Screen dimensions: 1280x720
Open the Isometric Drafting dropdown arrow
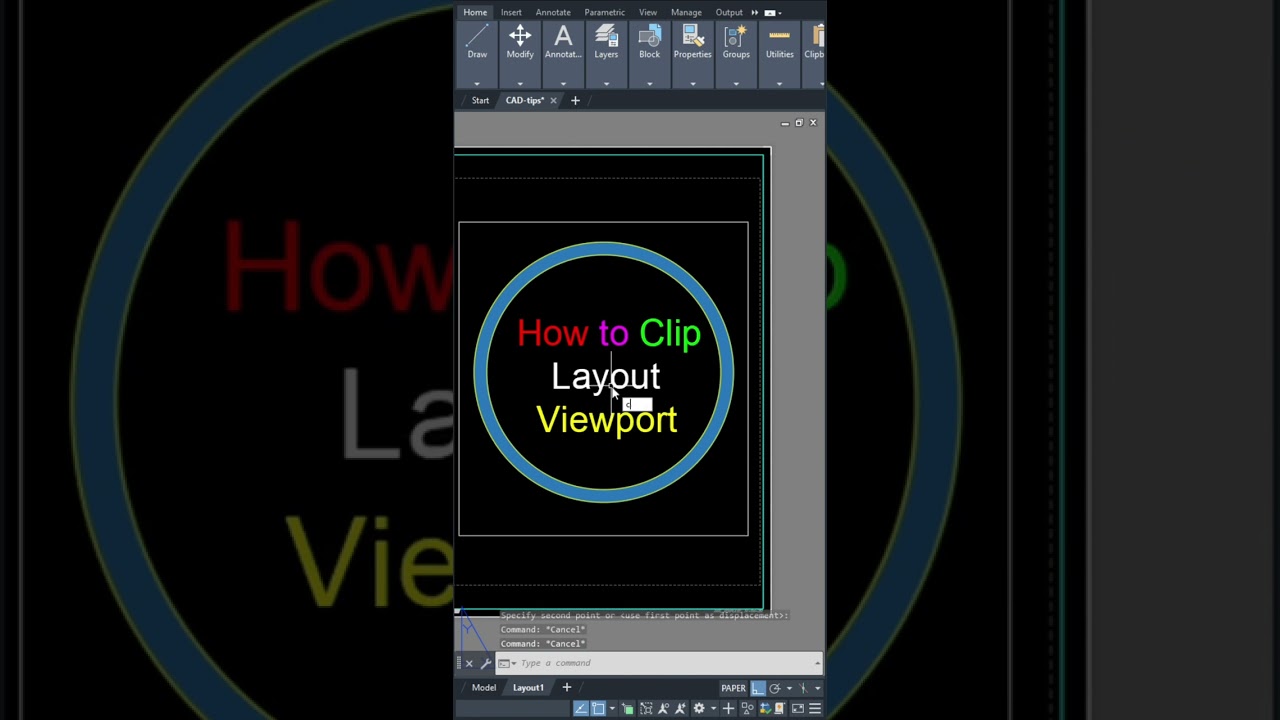pyautogui.click(x=817, y=688)
